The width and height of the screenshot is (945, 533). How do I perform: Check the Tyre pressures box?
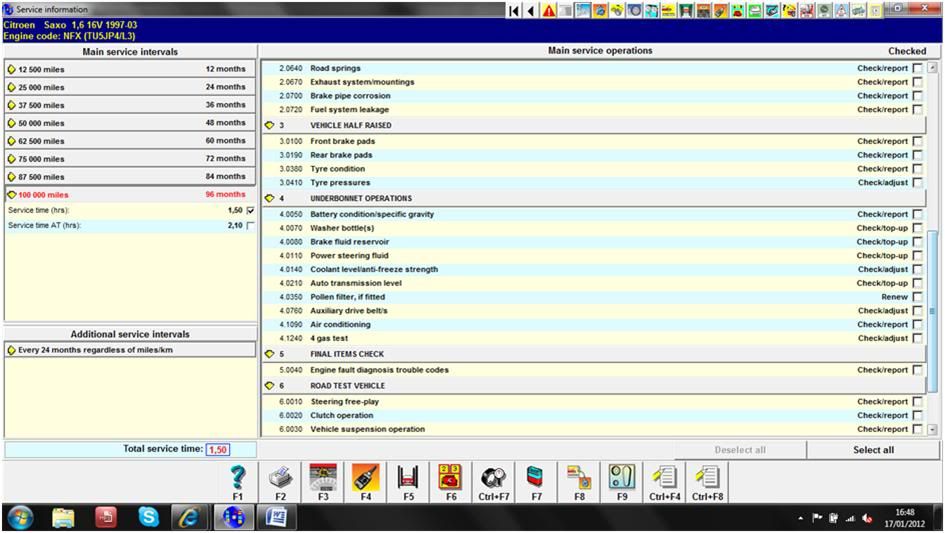click(x=917, y=183)
